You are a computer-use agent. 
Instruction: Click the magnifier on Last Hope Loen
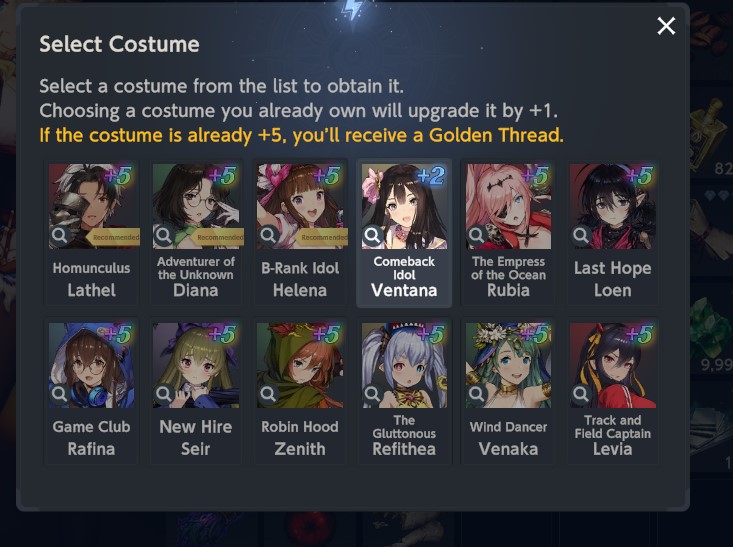tap(581, 235)
